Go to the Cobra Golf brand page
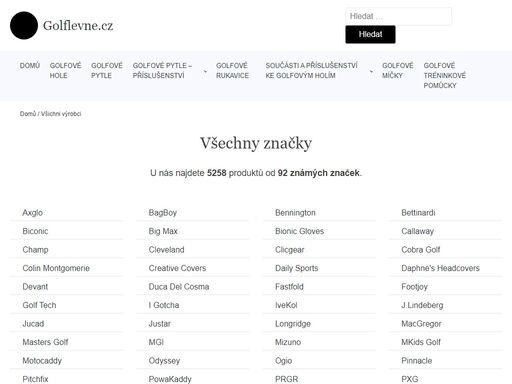512x384 pixels. (421, 250)
